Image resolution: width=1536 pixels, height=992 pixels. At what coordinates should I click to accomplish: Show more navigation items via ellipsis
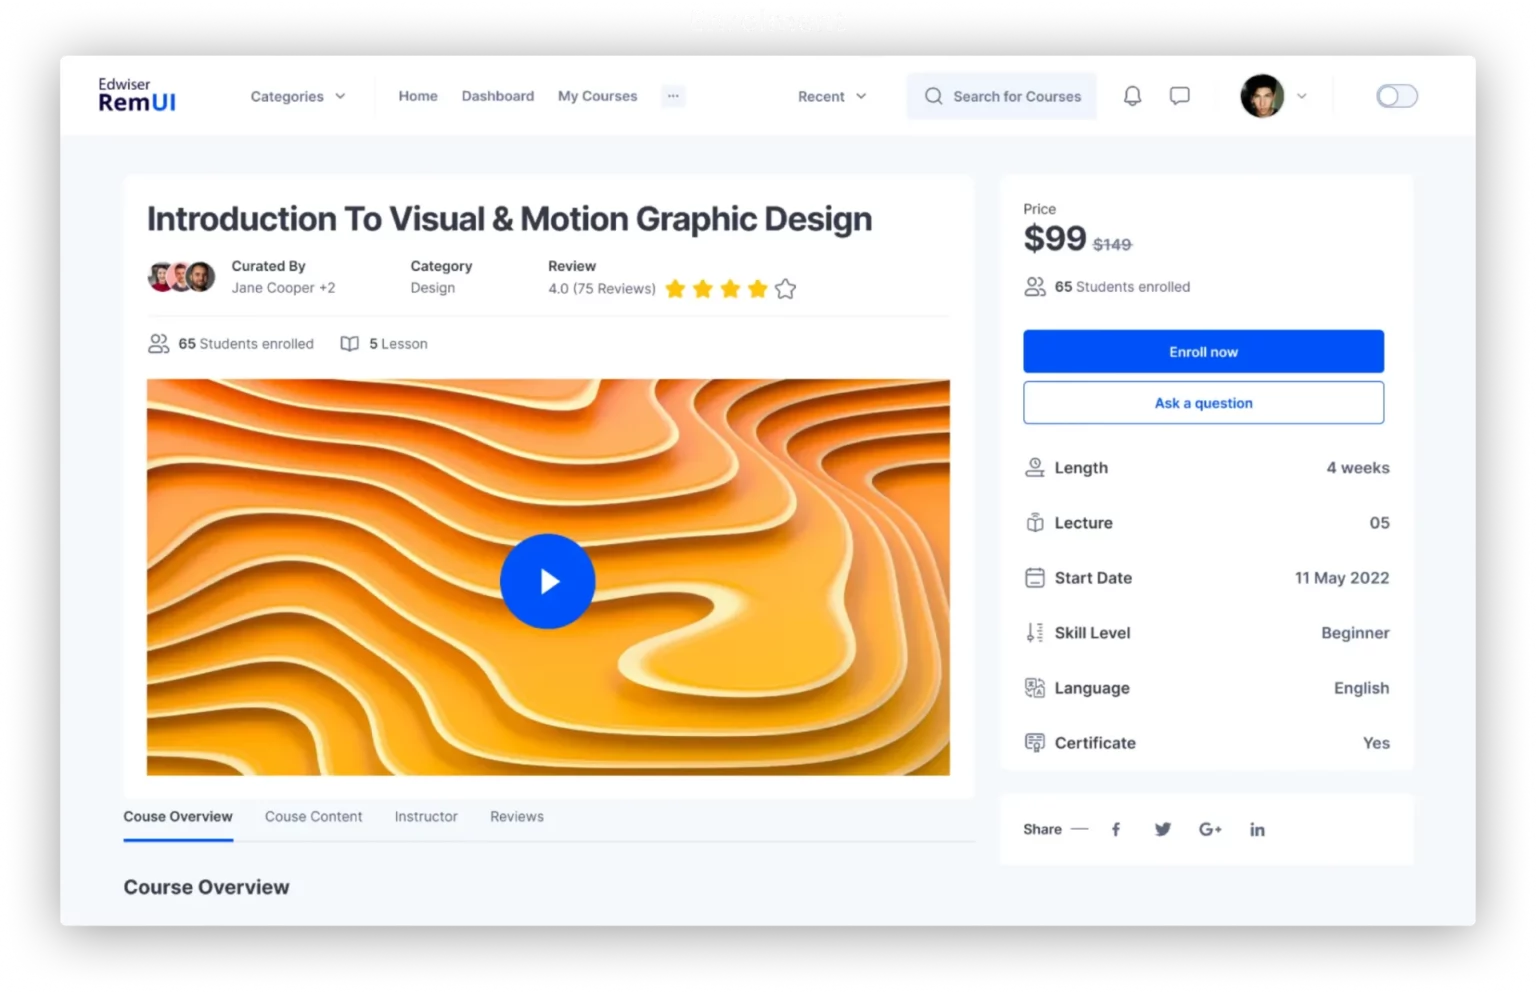[673, 96]
